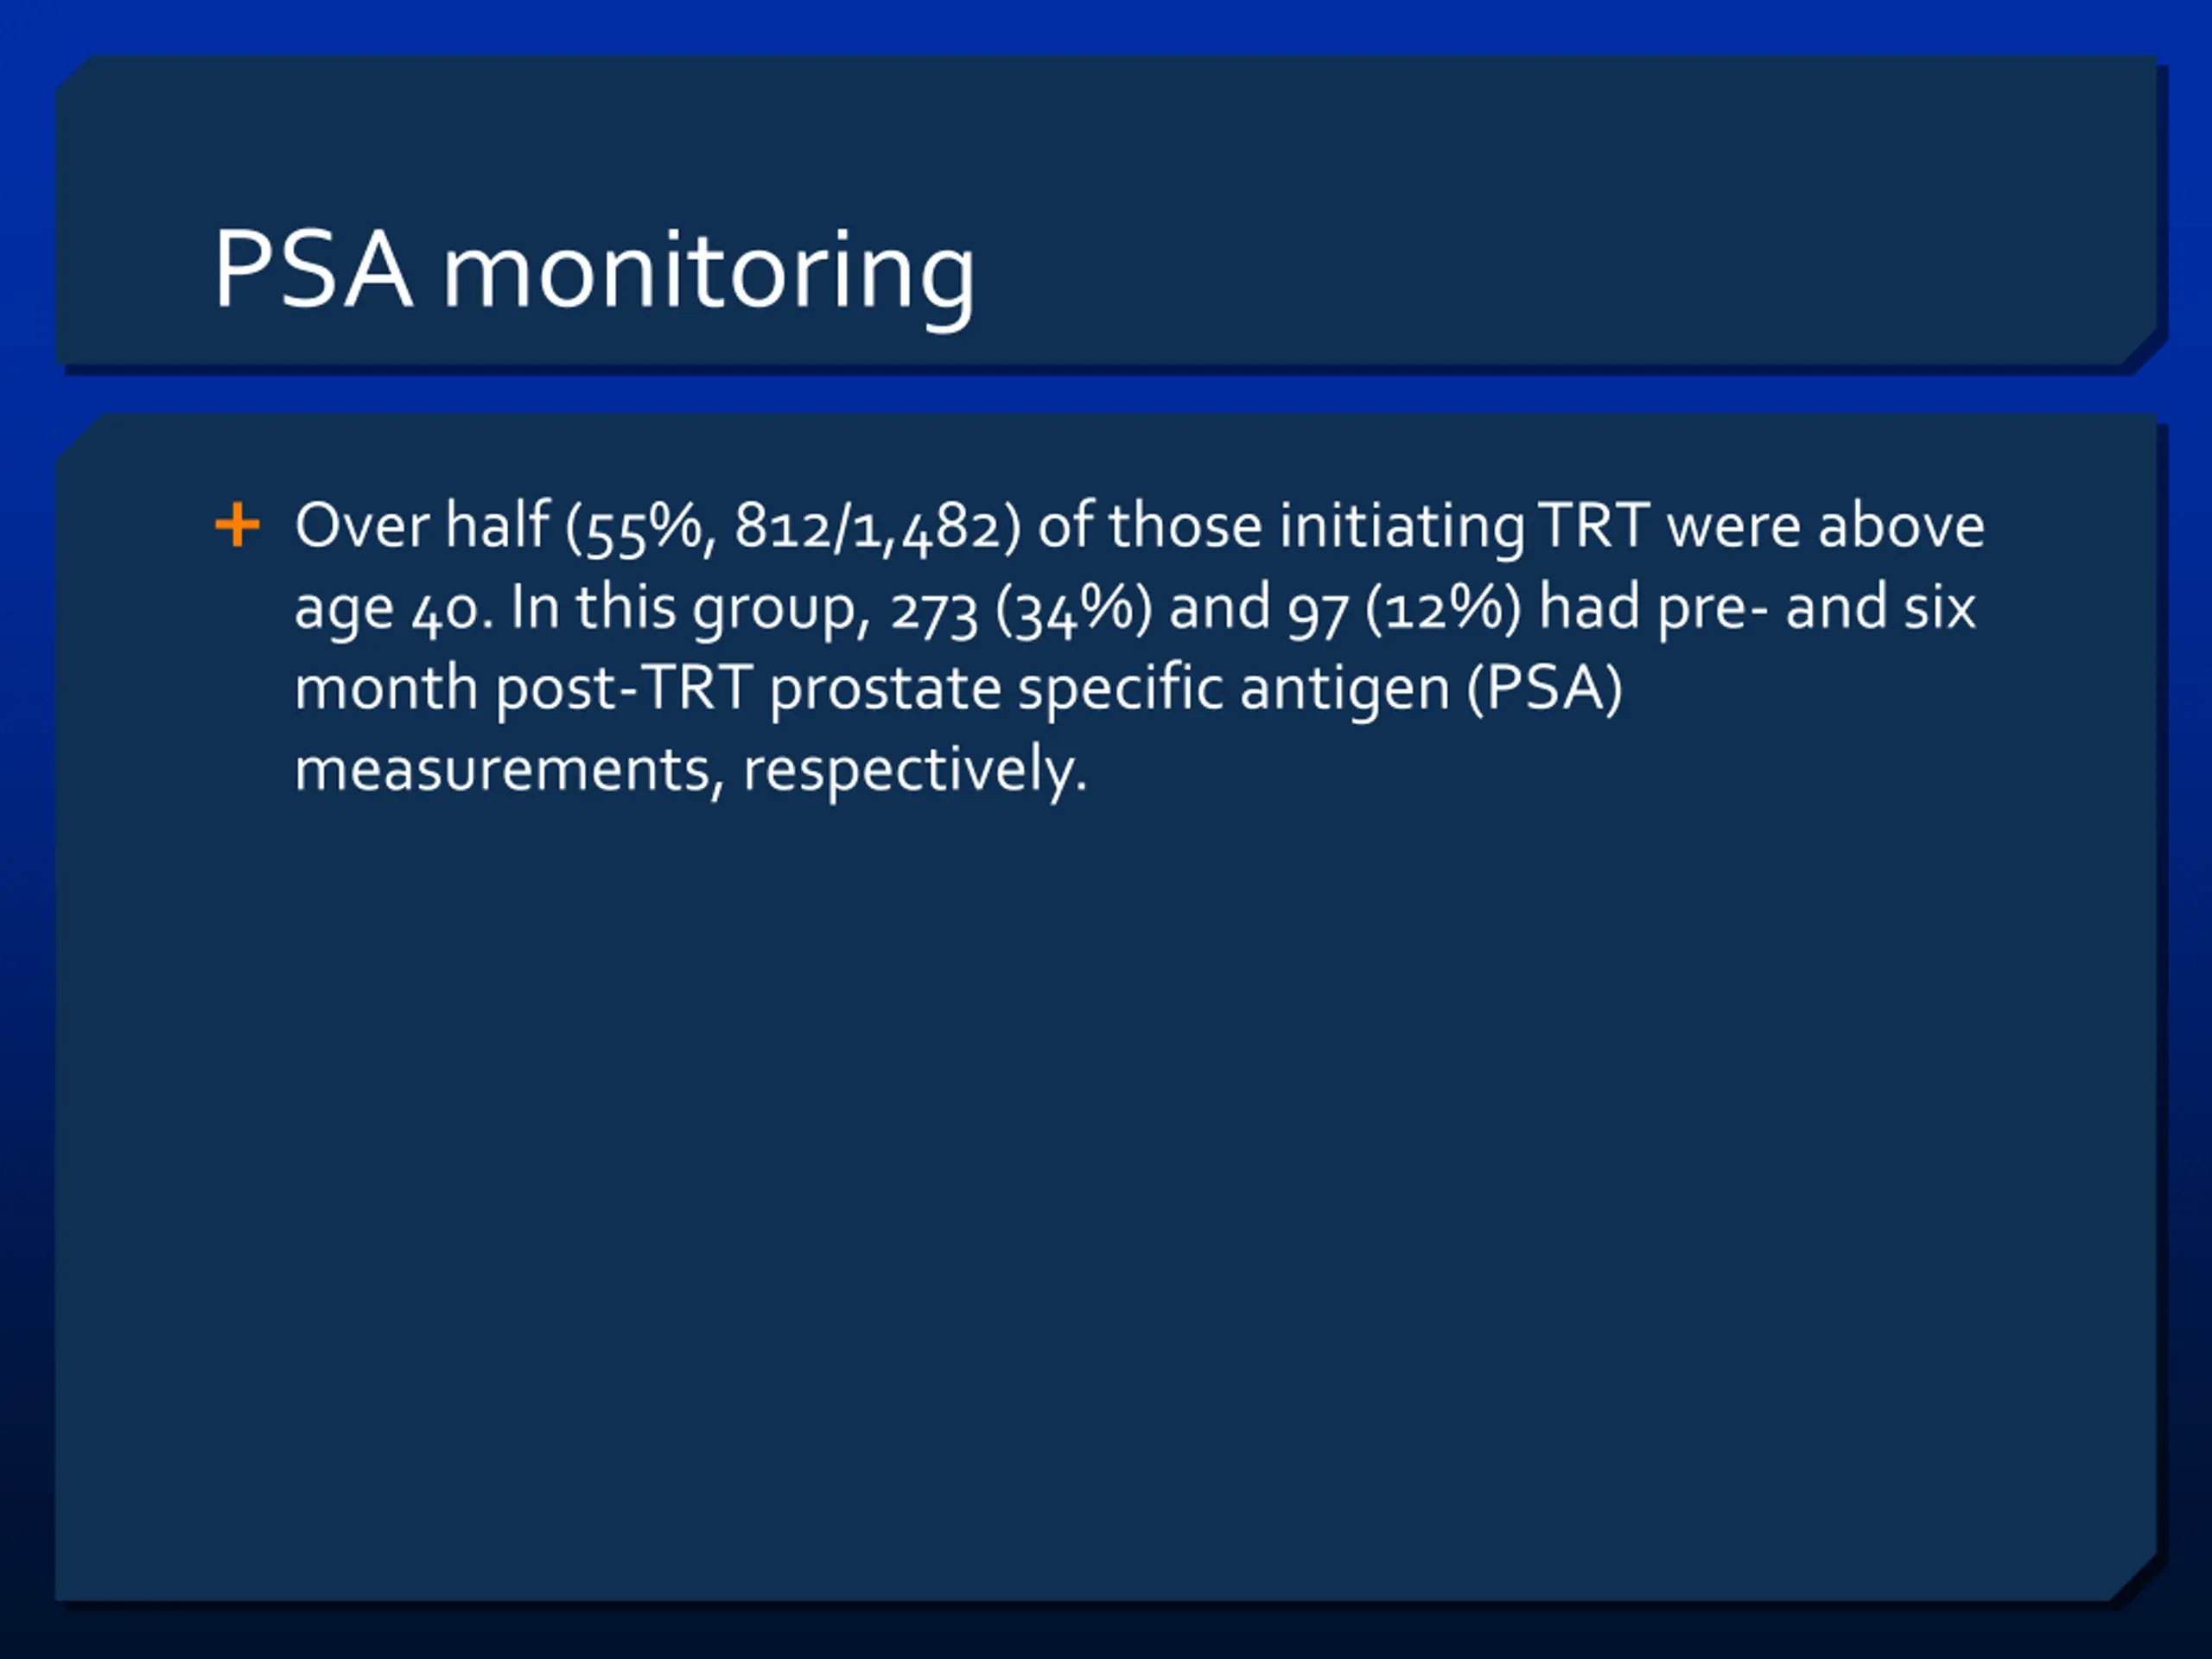Click the word "respectively." at the end
This screenshot has height=1659, width=2212.
915,771
